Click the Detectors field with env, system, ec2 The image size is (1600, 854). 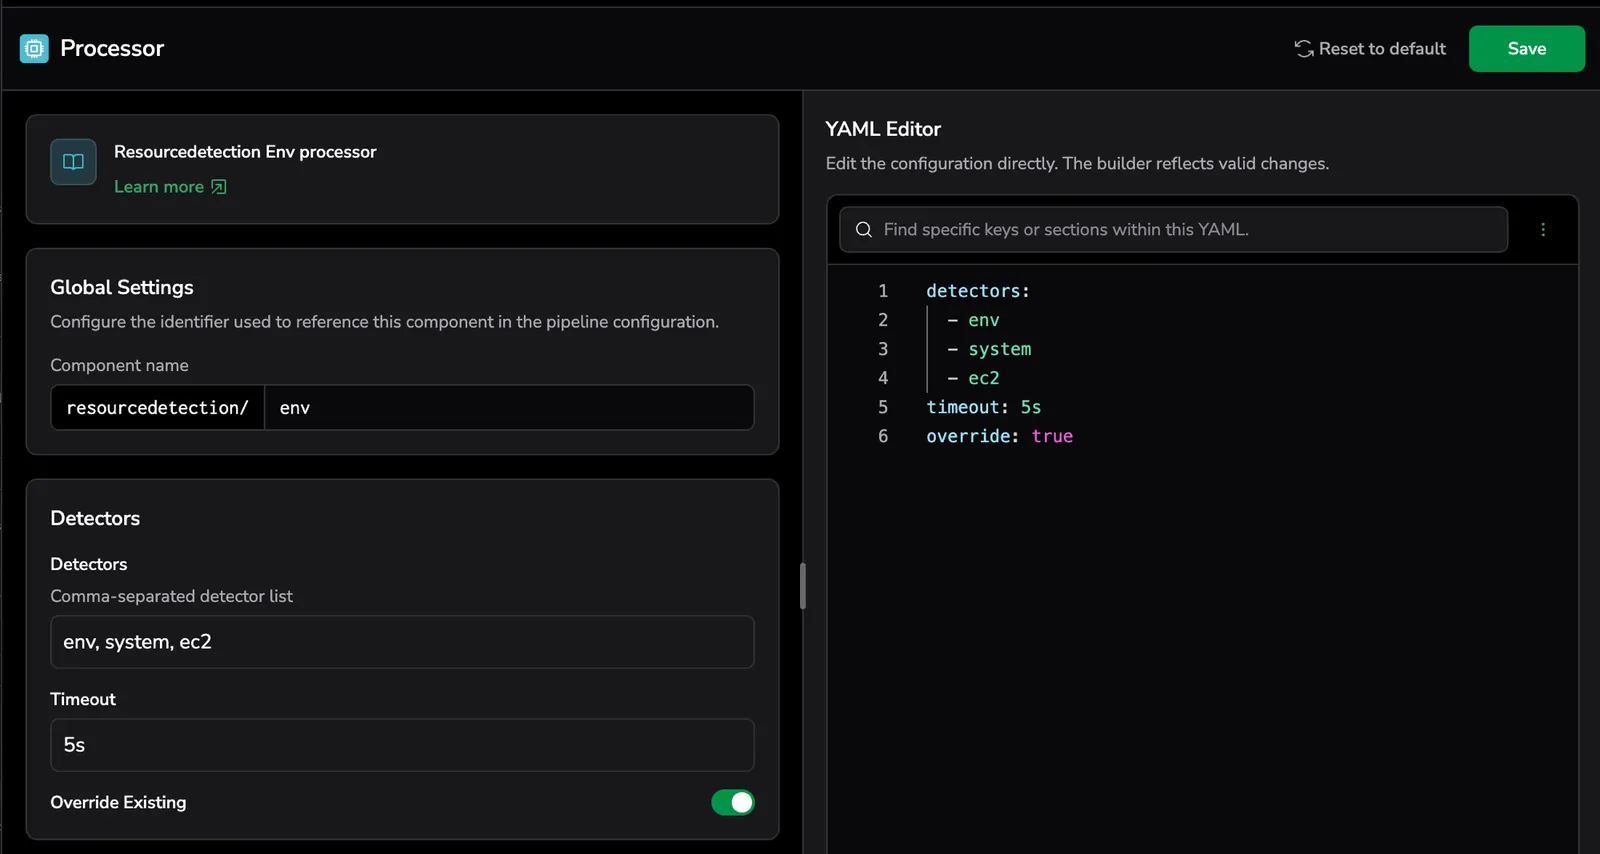click(x=402, y=642)
